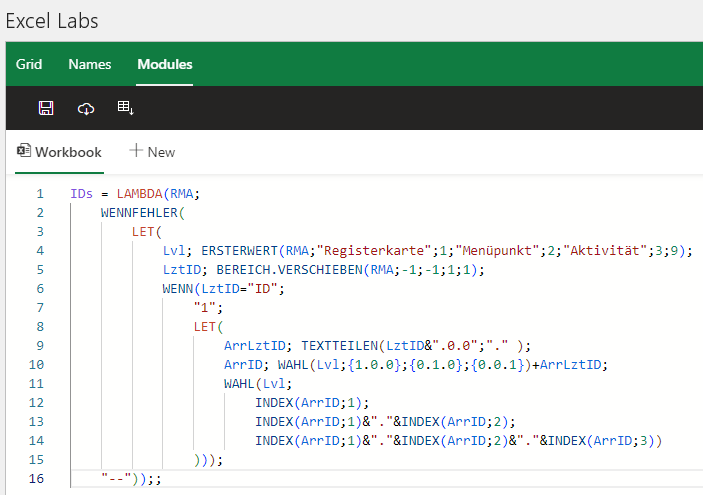This screenshot has height=495, width=703.
Task: Click the "--" string on line 16
Action: (116, 479)
